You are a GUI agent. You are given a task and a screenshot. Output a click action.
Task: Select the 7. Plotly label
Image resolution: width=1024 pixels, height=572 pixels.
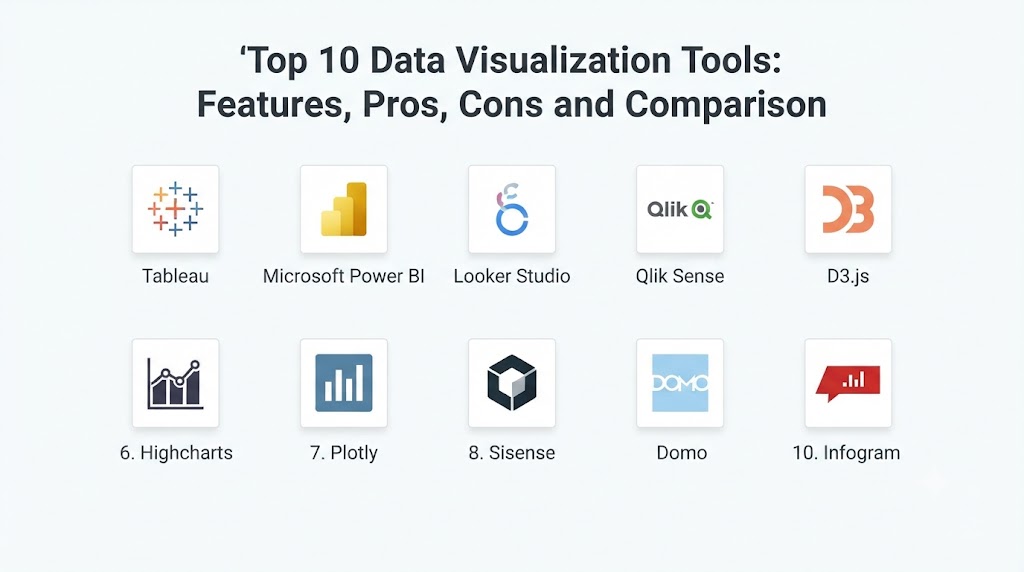pos(344,453)
